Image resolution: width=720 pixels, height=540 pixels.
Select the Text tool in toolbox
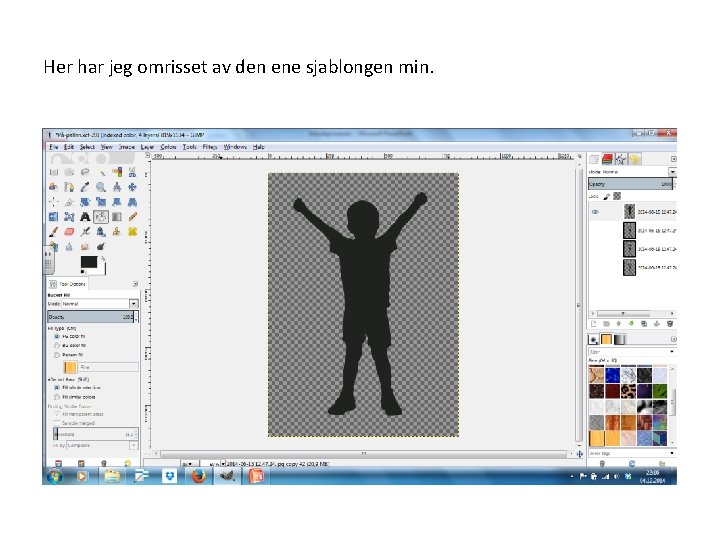tap(85, 215)
